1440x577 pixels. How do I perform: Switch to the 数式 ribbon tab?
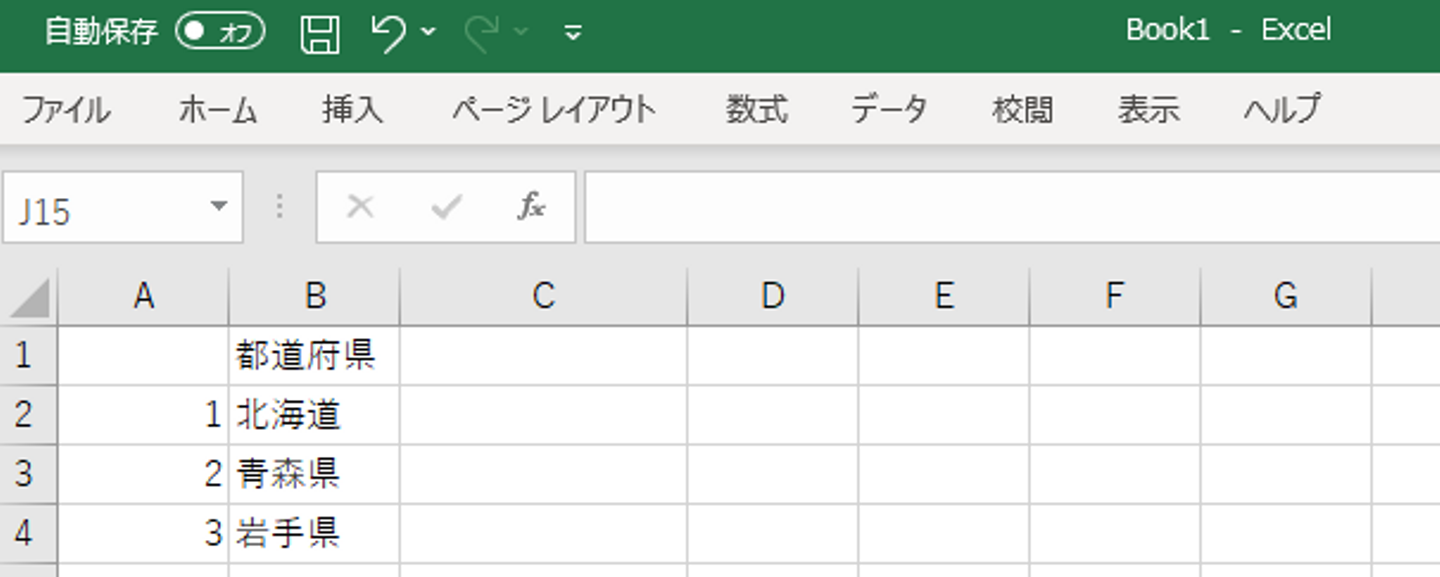point(756,109)
